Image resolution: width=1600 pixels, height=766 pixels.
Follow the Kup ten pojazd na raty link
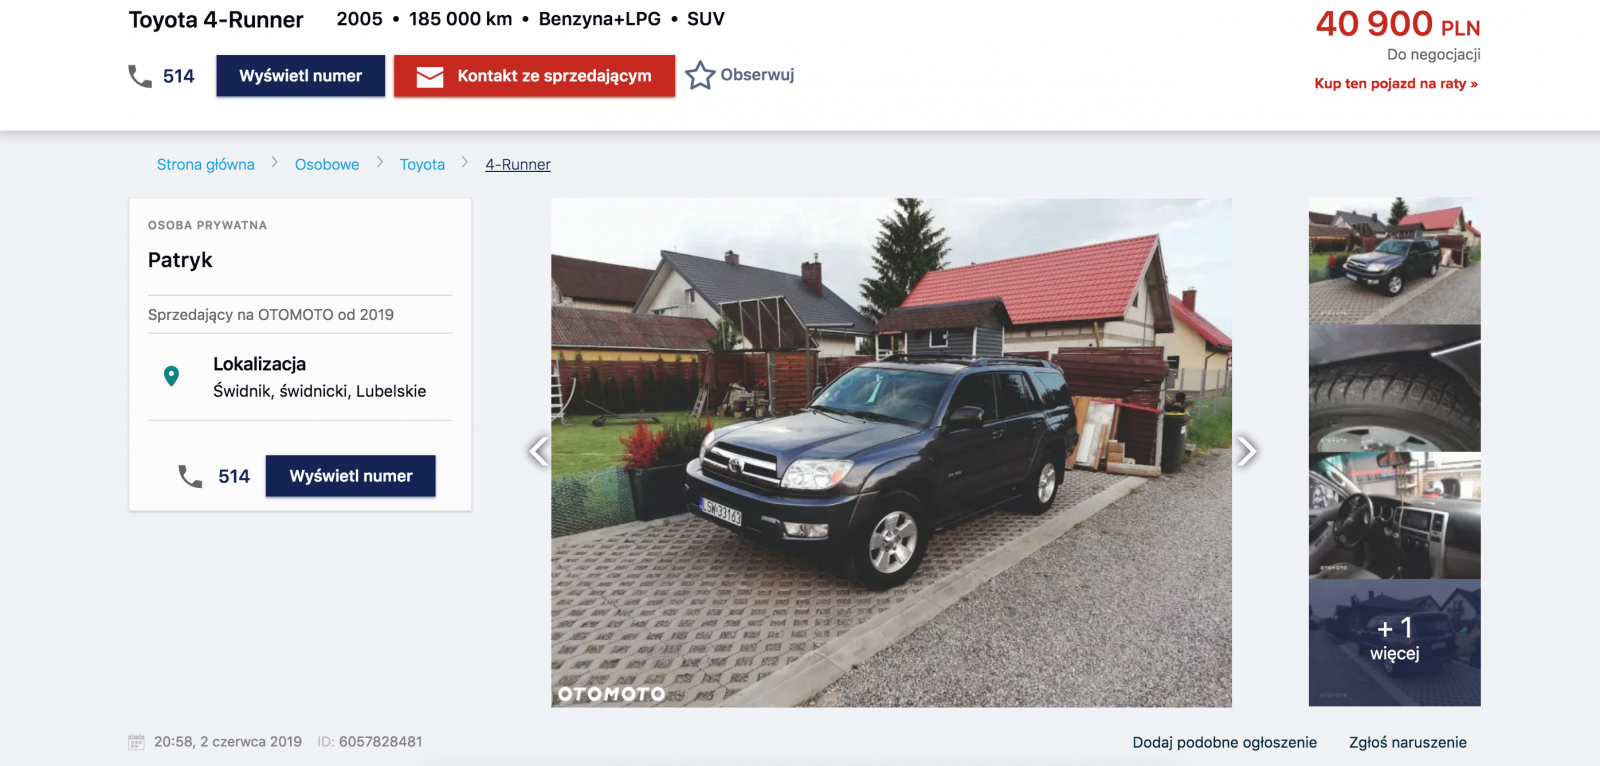pos(1396,84)
